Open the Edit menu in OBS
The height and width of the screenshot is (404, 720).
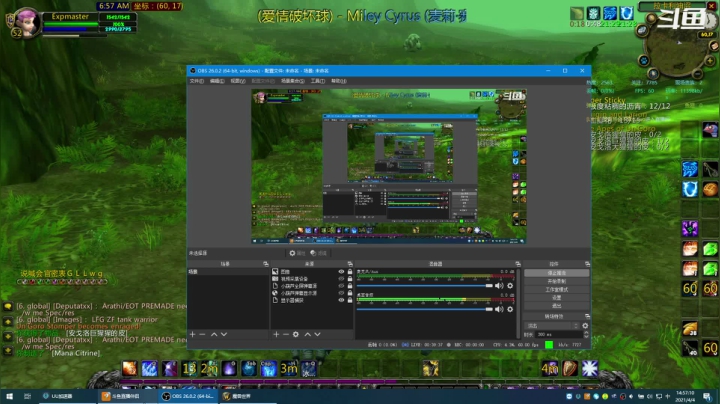tap(217, 81)
